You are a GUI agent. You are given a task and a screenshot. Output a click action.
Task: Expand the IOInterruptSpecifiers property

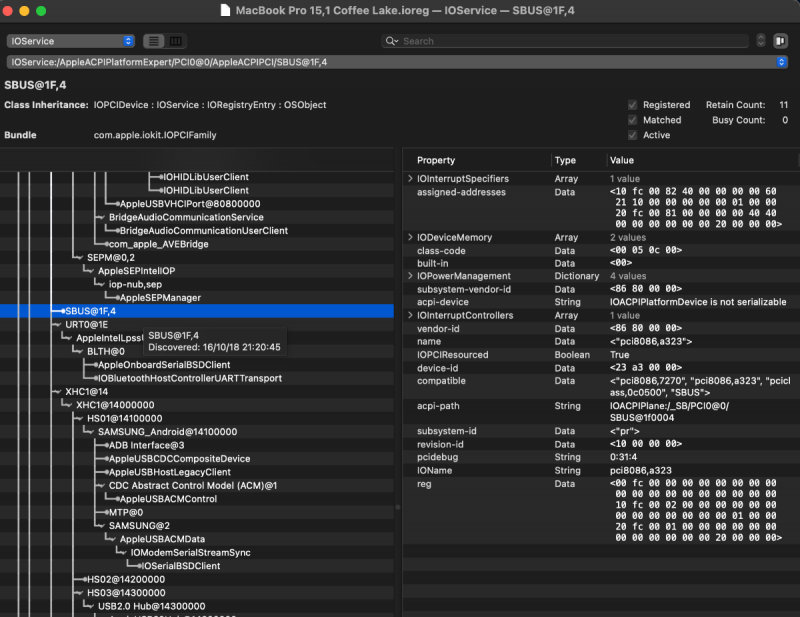click(410, 178)
